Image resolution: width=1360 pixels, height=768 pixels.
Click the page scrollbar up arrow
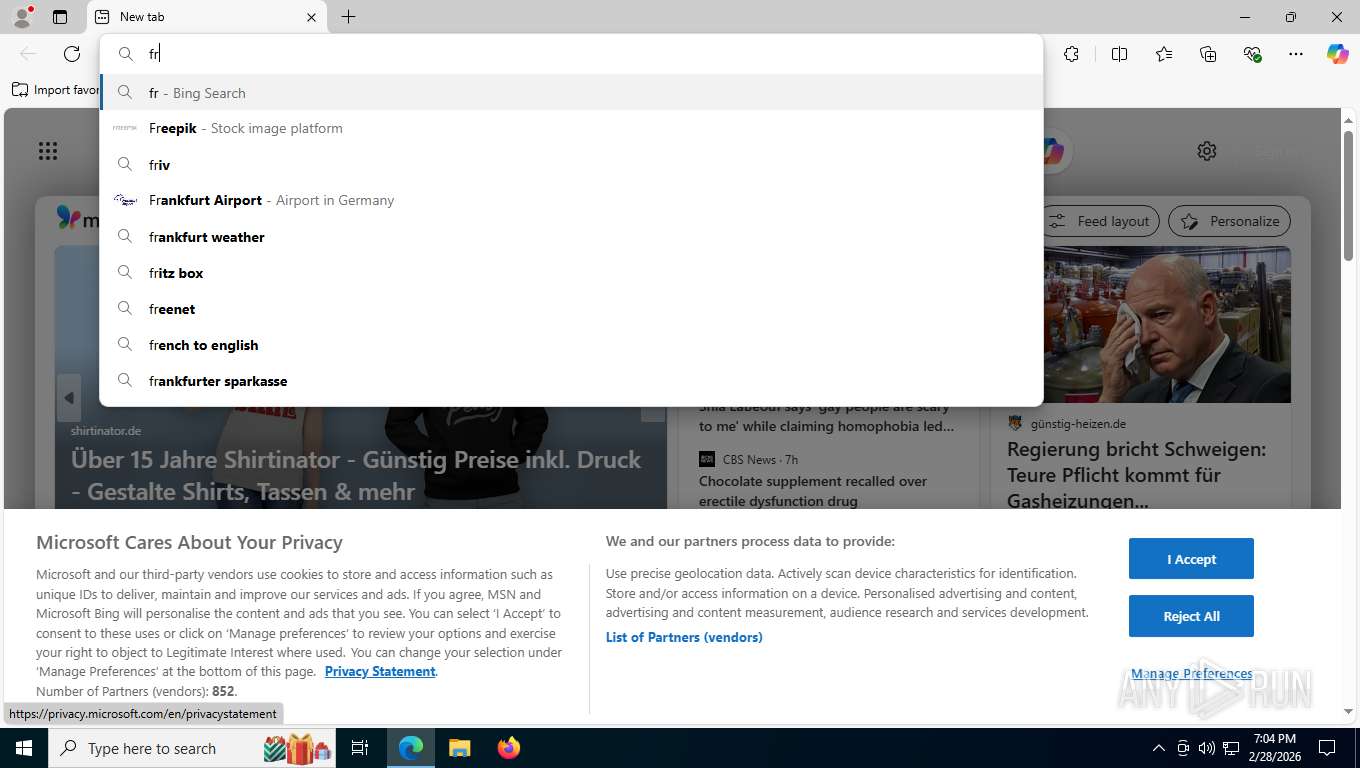[1348, 119]
